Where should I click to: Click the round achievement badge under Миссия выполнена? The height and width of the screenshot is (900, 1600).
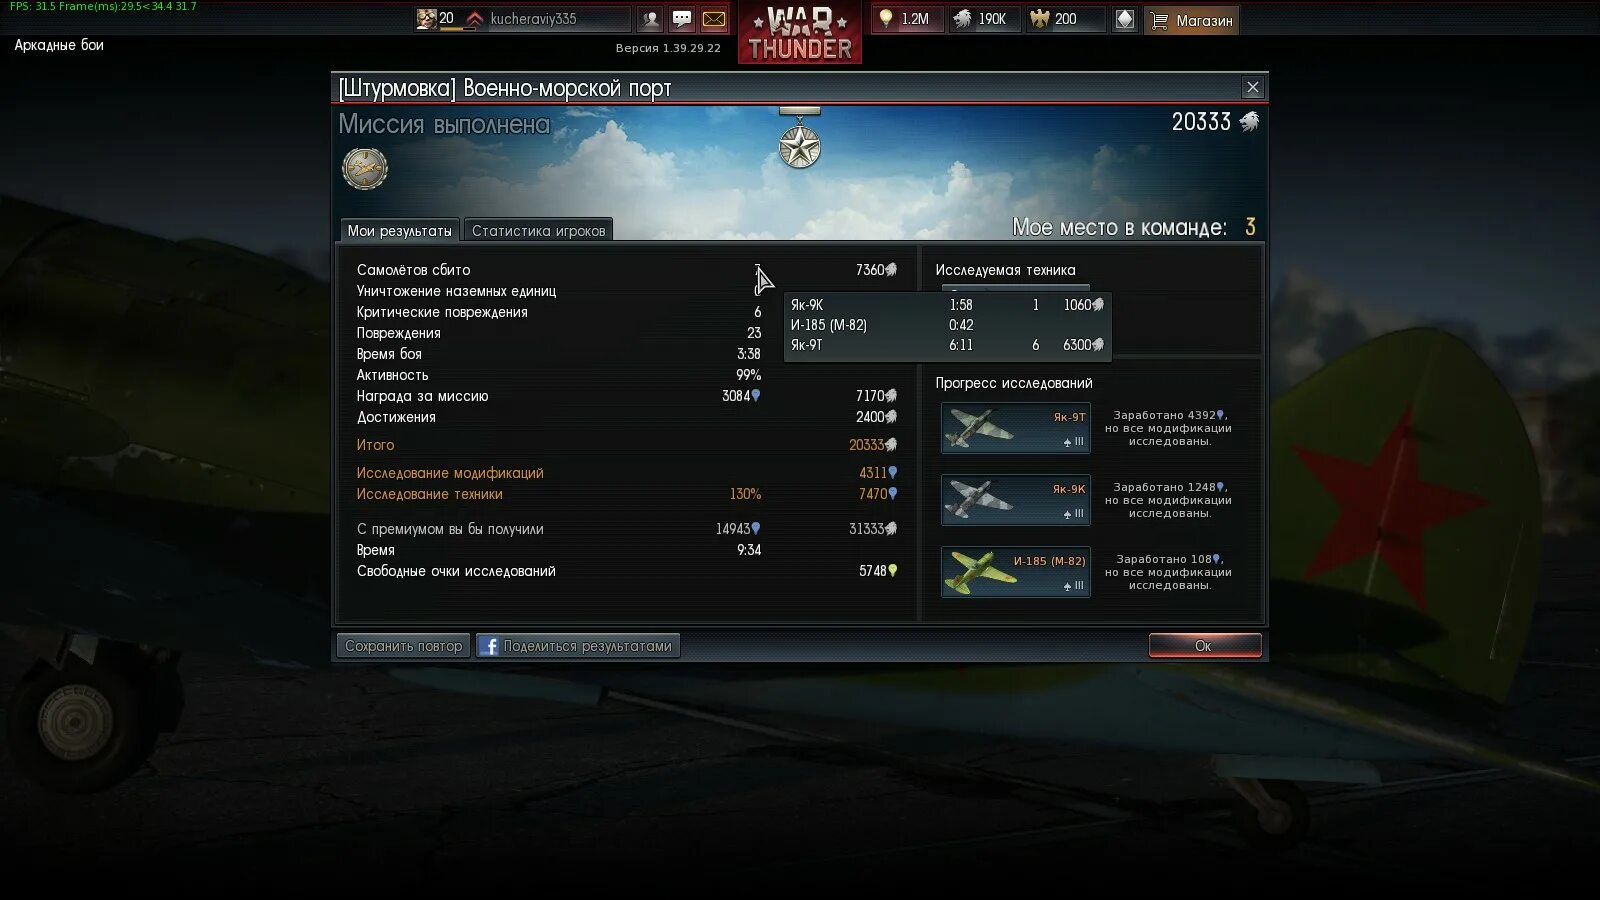pyautogui.click(x=365, y=168)
